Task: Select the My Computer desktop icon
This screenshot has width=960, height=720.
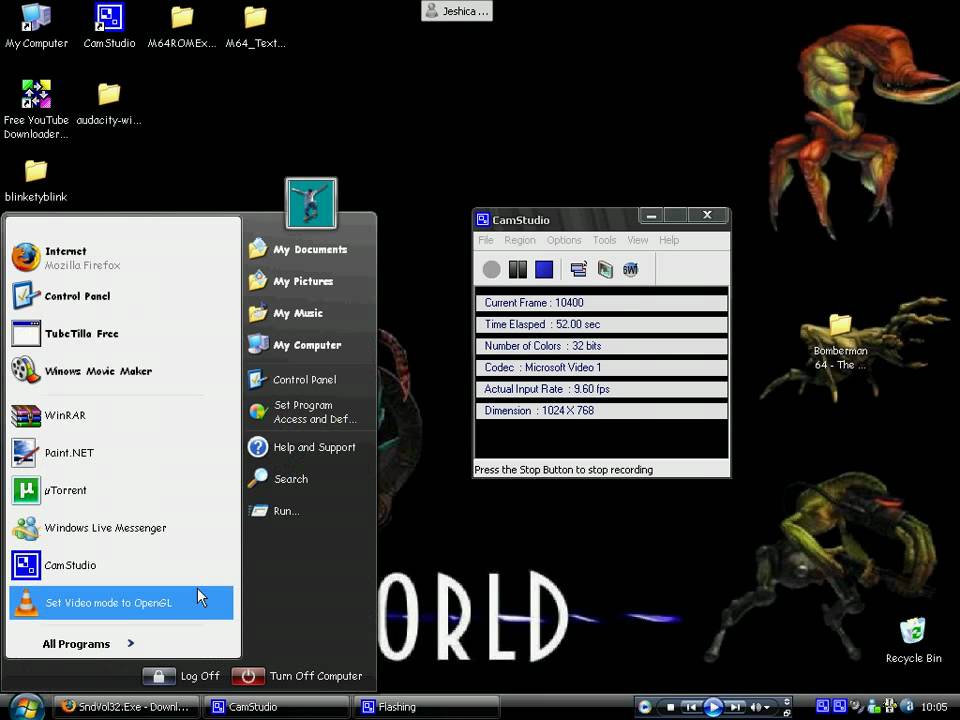Action: pos(36,26)
